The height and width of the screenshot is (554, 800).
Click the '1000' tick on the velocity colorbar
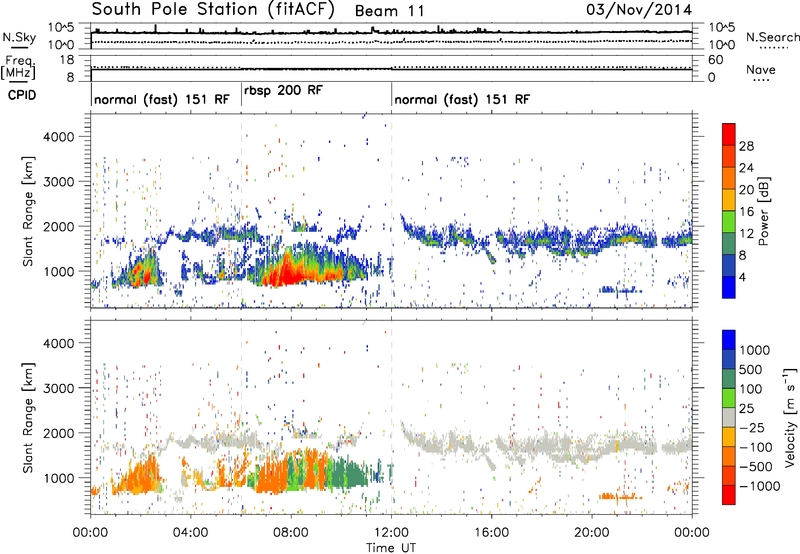pos(755,350)
